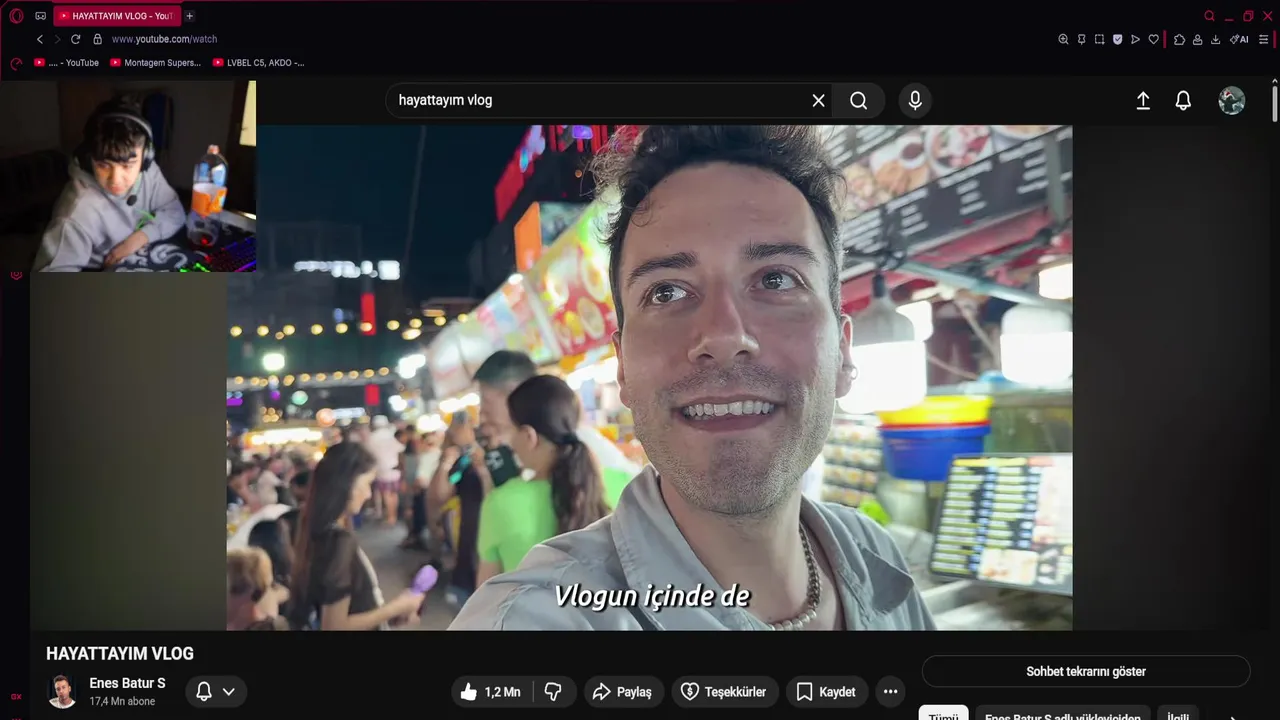Image resolution: width=1280 pixels, height=720 pixels.
Task: Start voice search with microphone
Action: tap(914, 100)
